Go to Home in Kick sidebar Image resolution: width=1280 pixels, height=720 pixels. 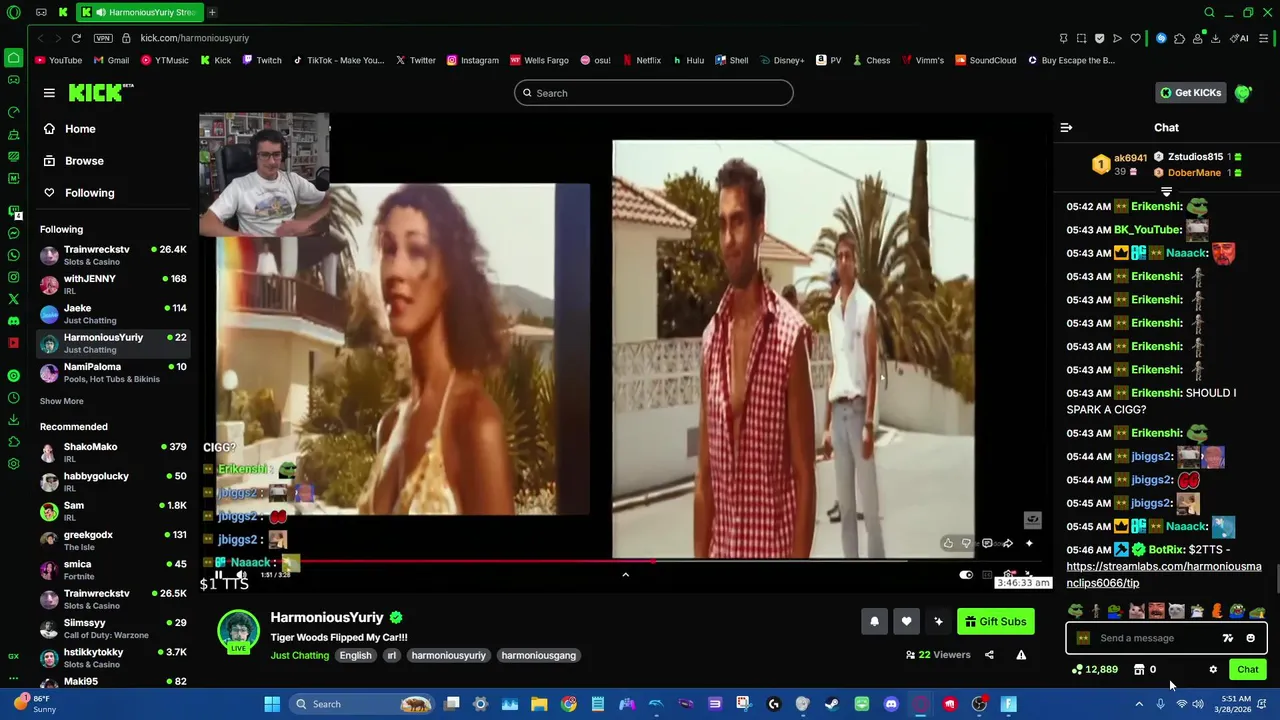[x=69, y=129]
